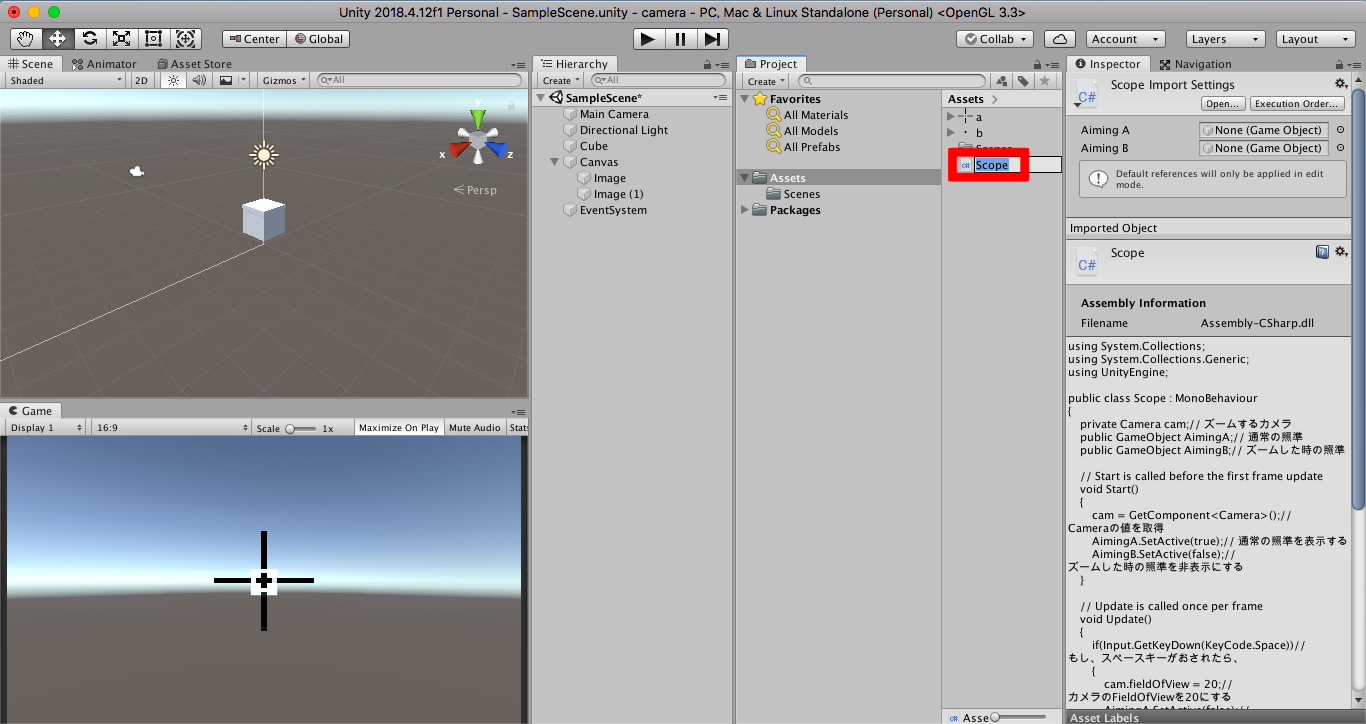Toggle Mute Audio in Game view
The height and width of the screenshot is (724, 1366).
[x=475, y=428]
